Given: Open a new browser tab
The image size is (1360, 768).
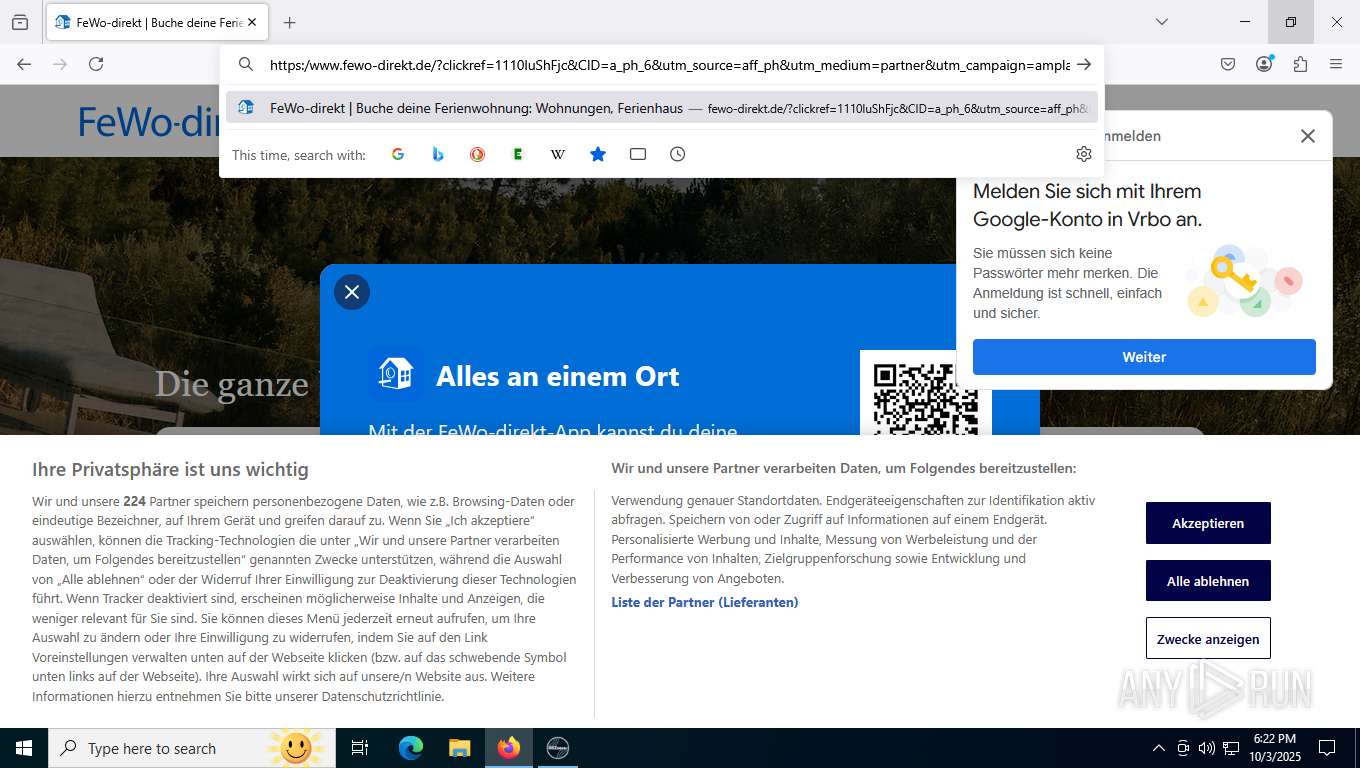Looking at the screenshot, I should point(289,22).
